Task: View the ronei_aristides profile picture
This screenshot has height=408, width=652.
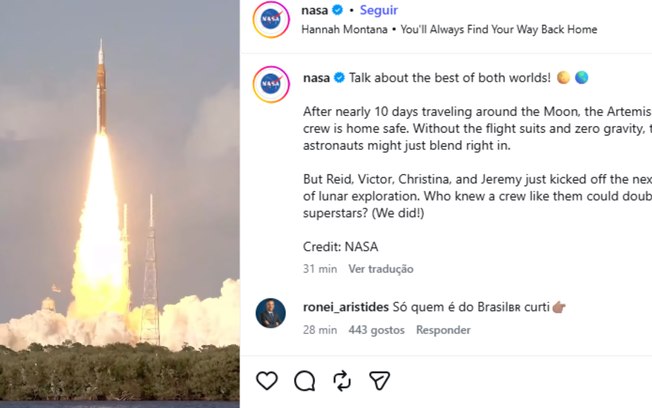Action: point(271,313)
